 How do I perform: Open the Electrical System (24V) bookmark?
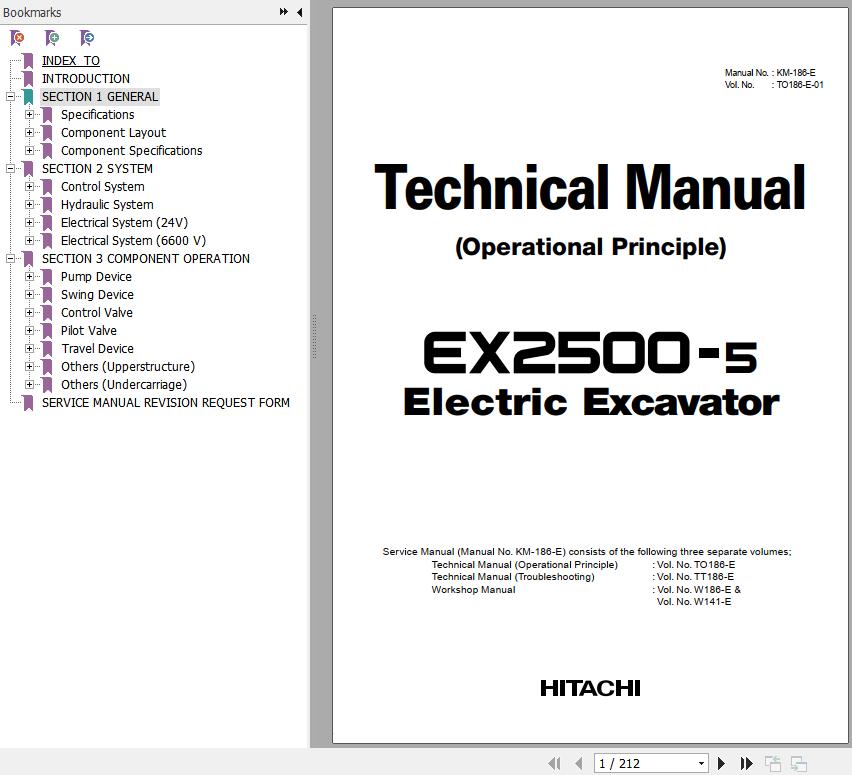[x=124, y=223]
